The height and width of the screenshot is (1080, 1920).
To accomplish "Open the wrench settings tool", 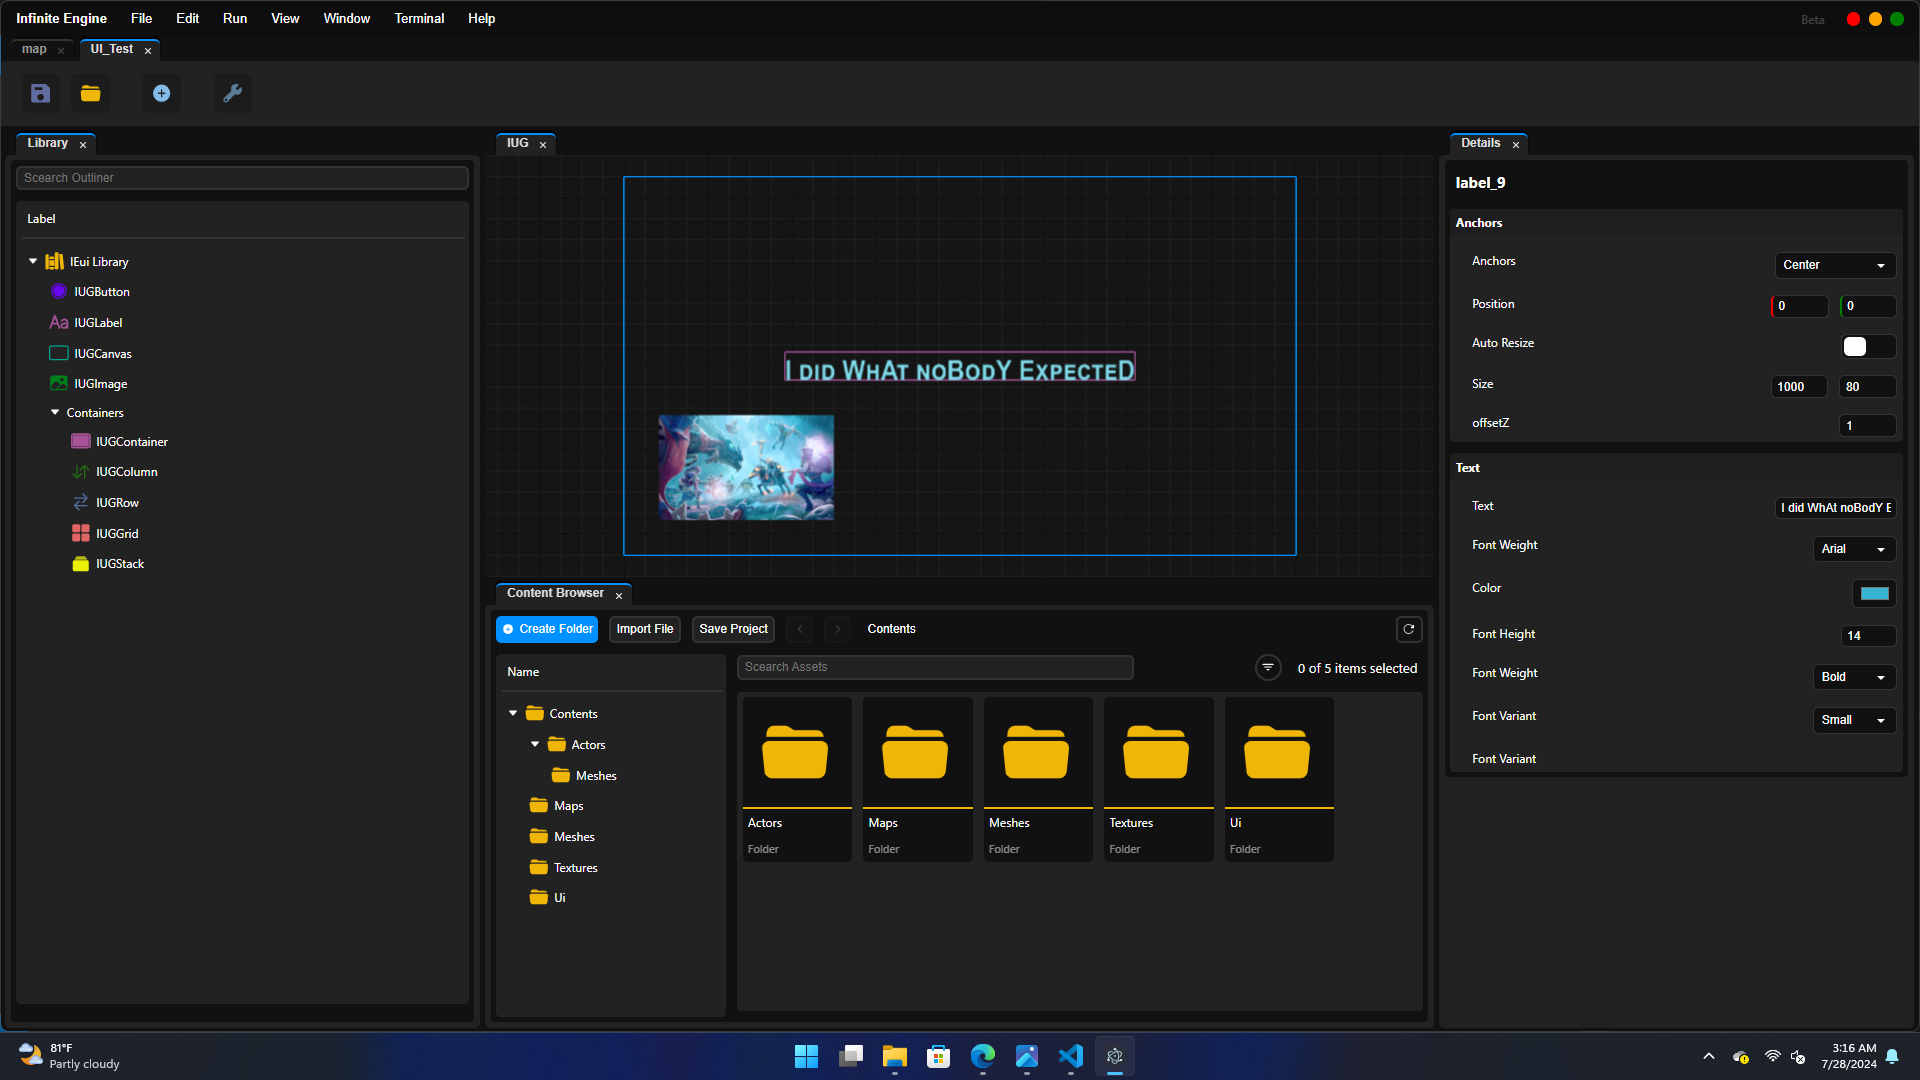I will point(232,93).
